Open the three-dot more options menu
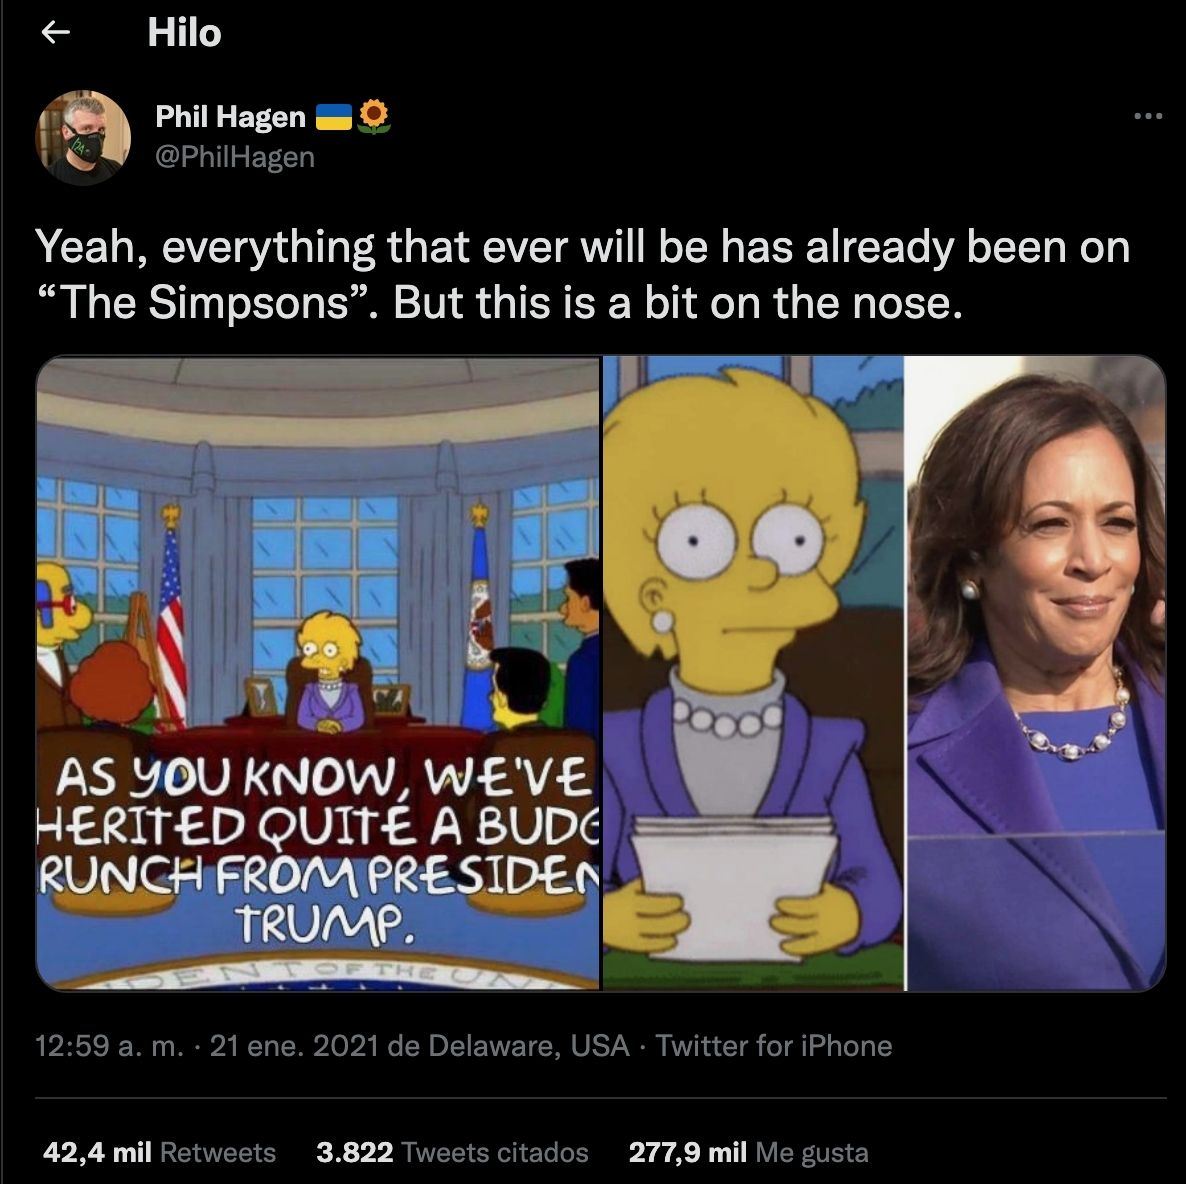Screen dimensions: 1186x1184 [x=1148, y=117]
